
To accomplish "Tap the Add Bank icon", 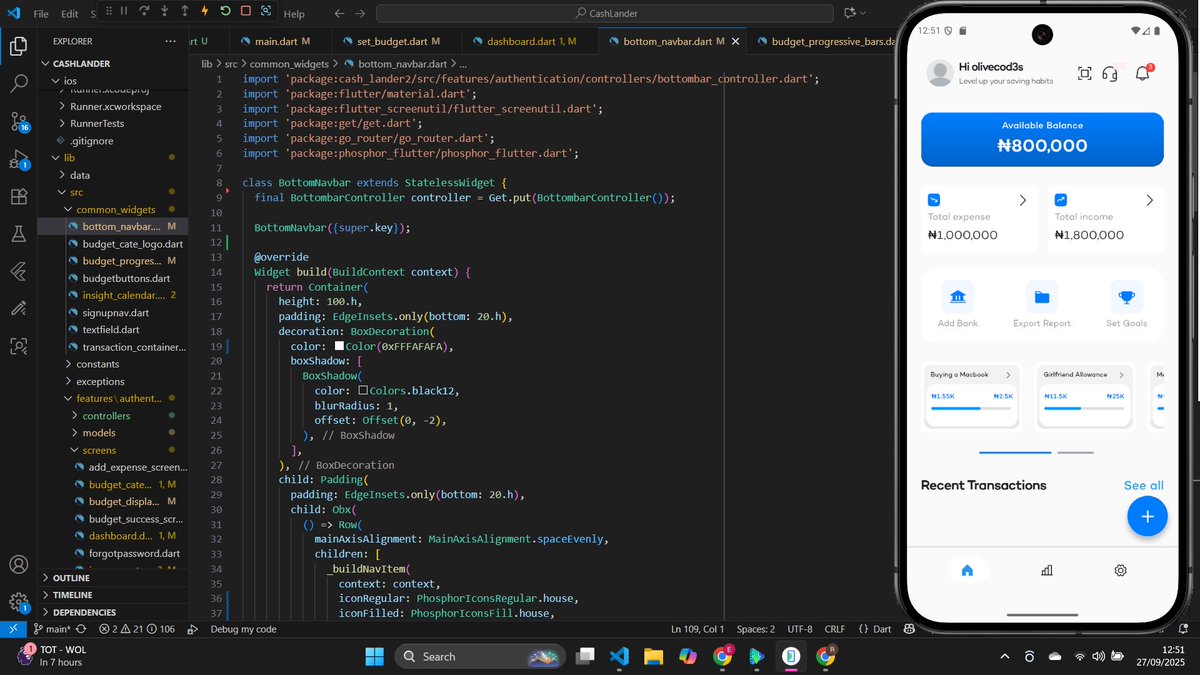I will [958, 297].
